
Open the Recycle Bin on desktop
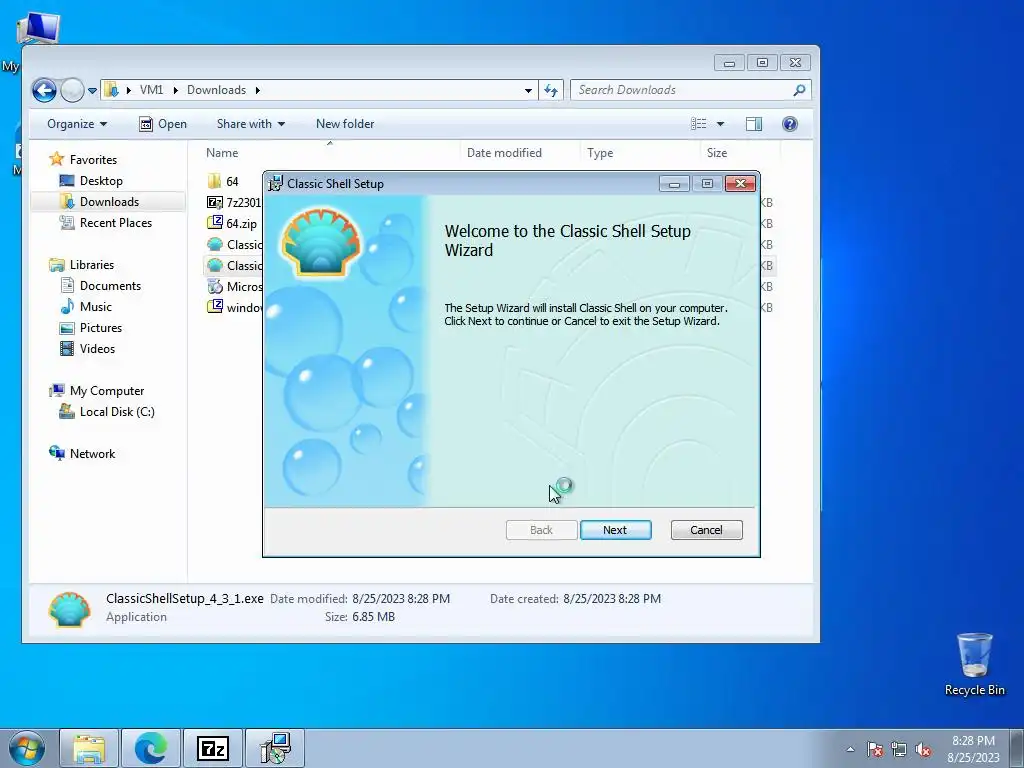[x=974, y=664]
